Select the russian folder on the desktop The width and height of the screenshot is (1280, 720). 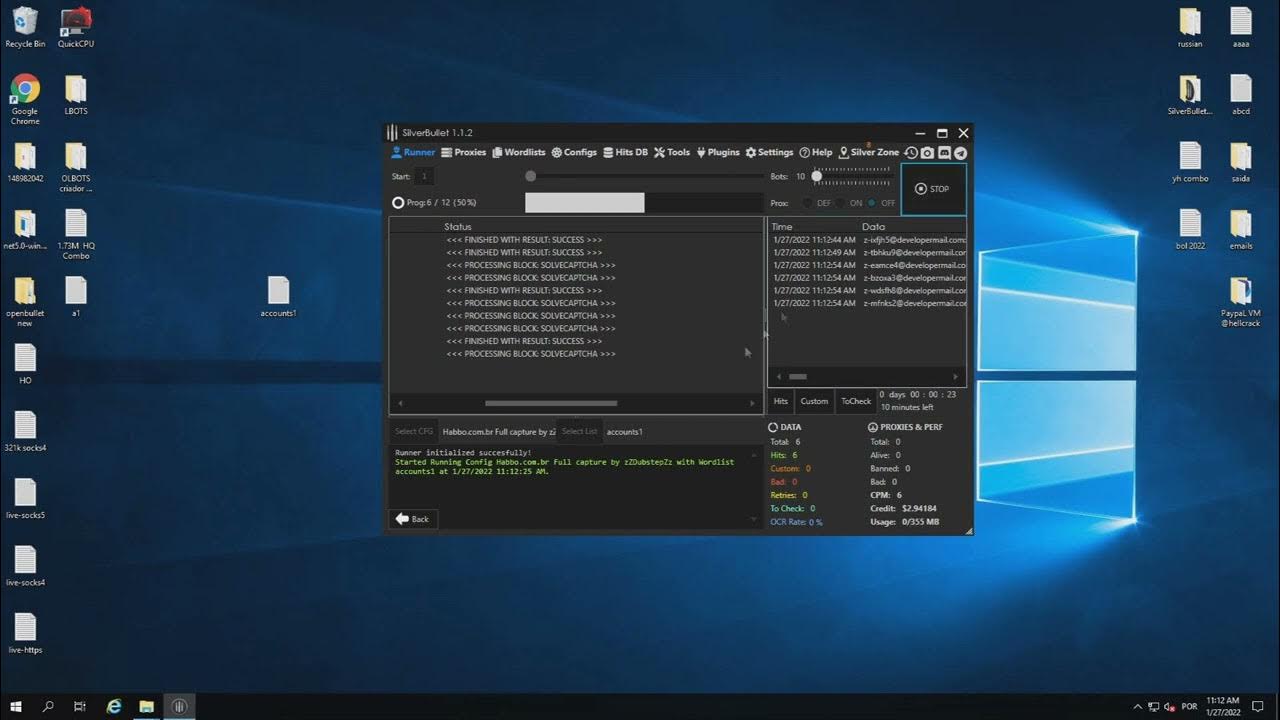1190,27
